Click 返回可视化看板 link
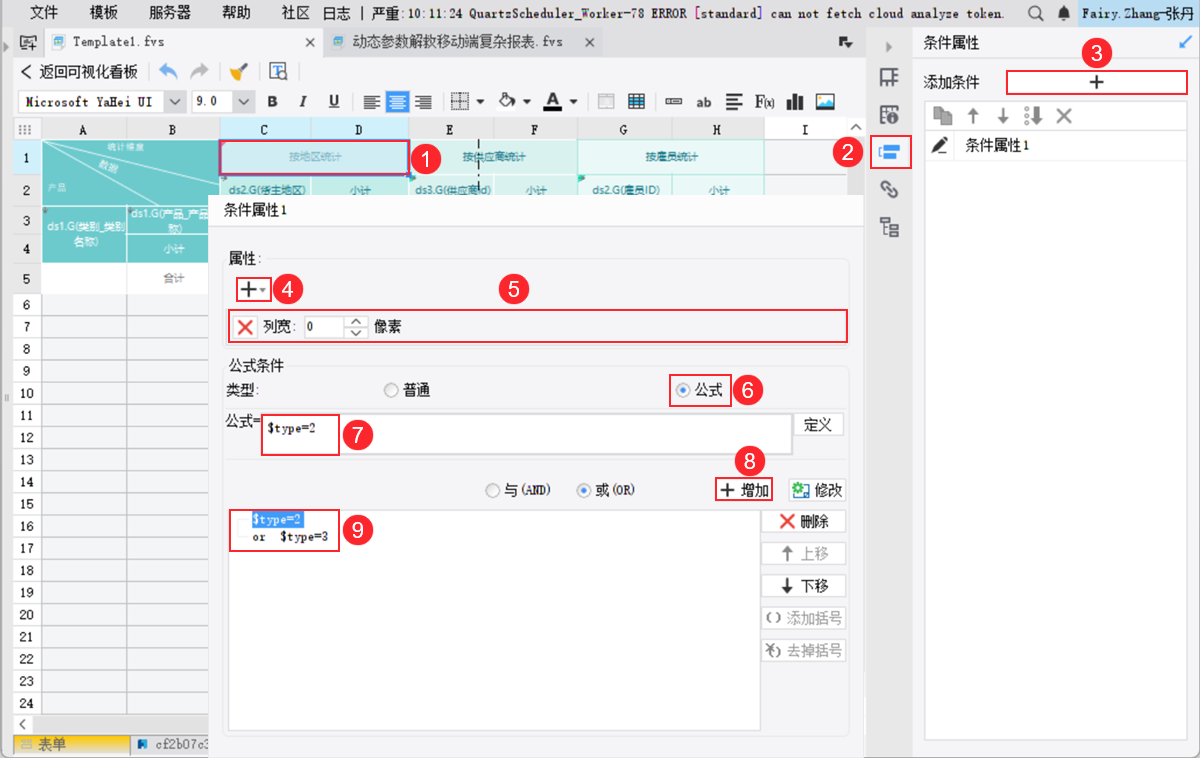 tap(80, 71)
